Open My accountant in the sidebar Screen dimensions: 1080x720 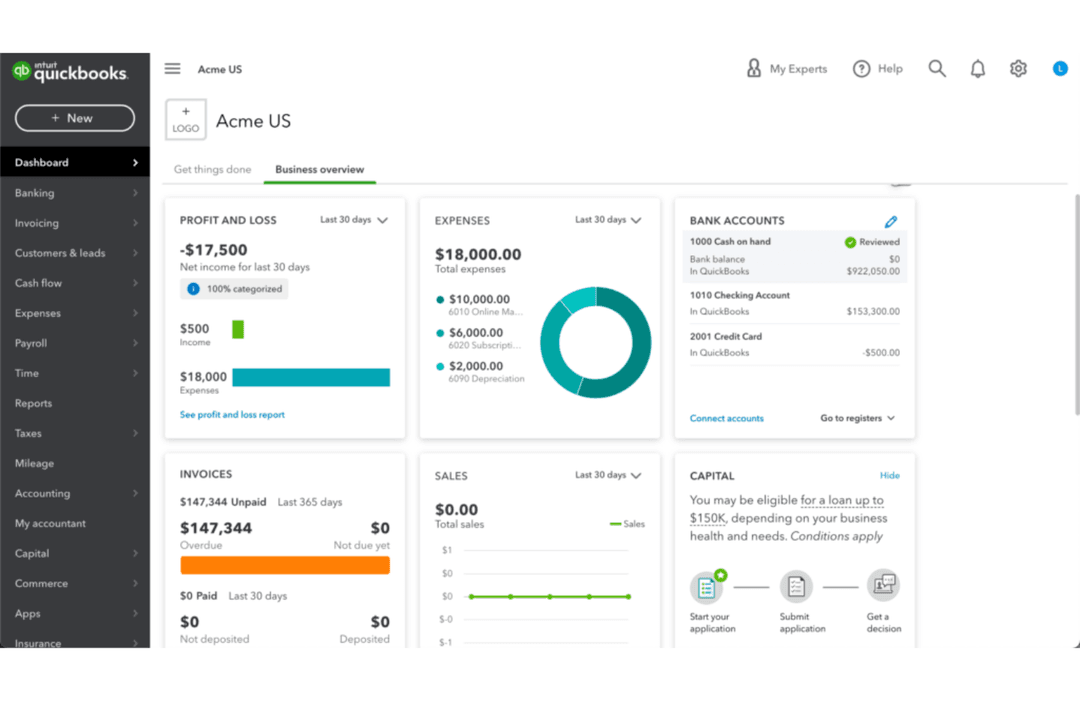(75, 524)
